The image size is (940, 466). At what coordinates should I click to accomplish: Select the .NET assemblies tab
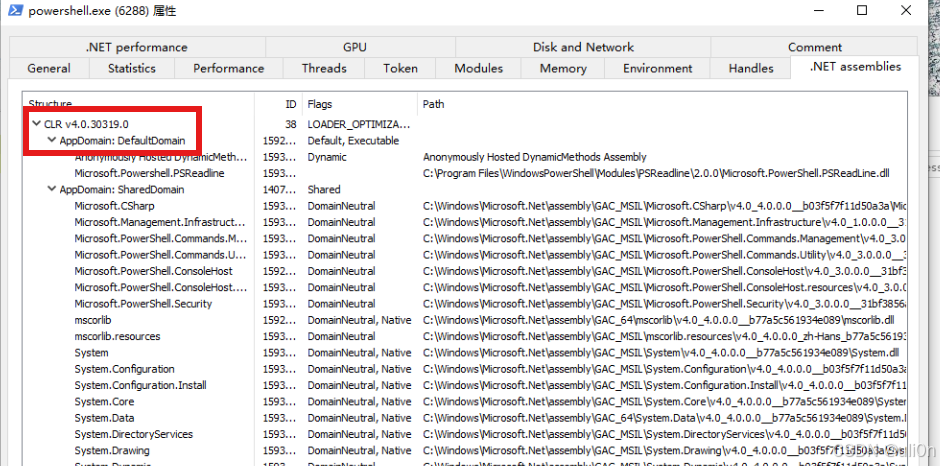click(x=855, y=67)
